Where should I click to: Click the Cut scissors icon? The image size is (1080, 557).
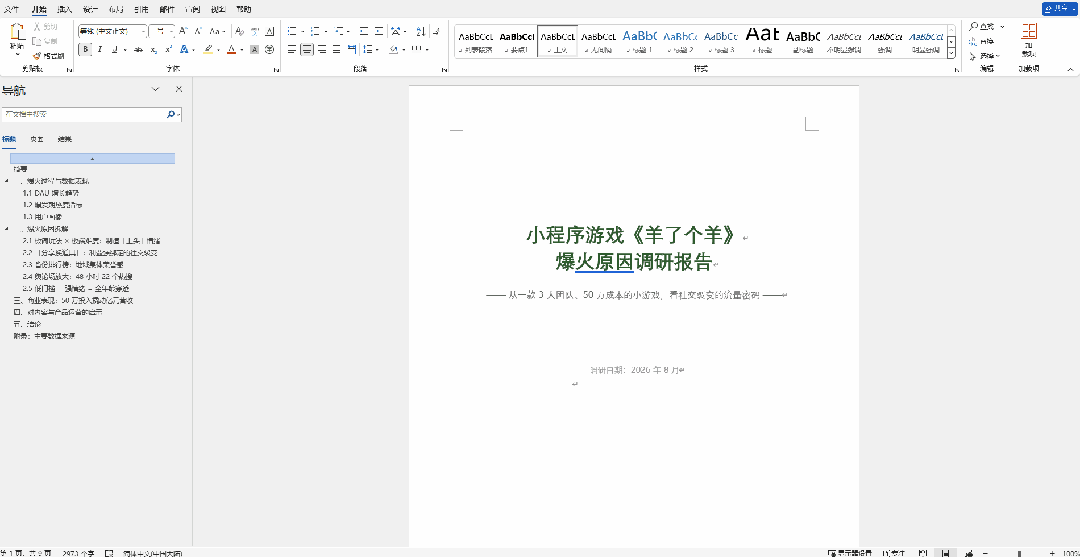coord(39,26)
